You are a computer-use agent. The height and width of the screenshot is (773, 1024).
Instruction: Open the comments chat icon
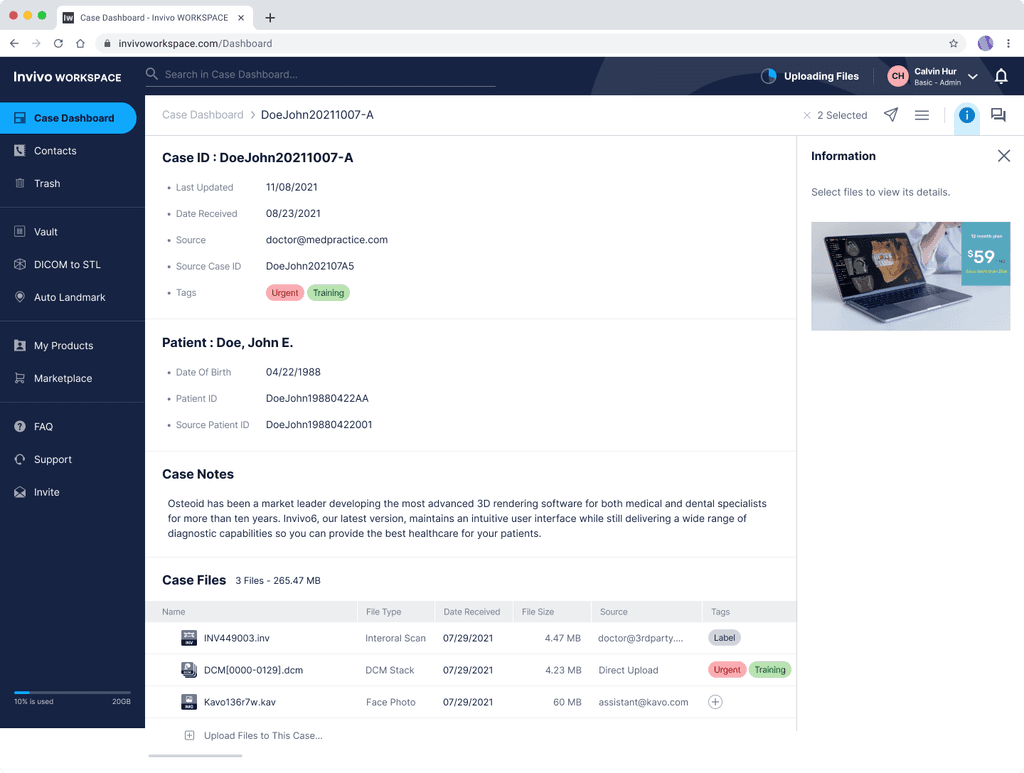coord(998,116)
